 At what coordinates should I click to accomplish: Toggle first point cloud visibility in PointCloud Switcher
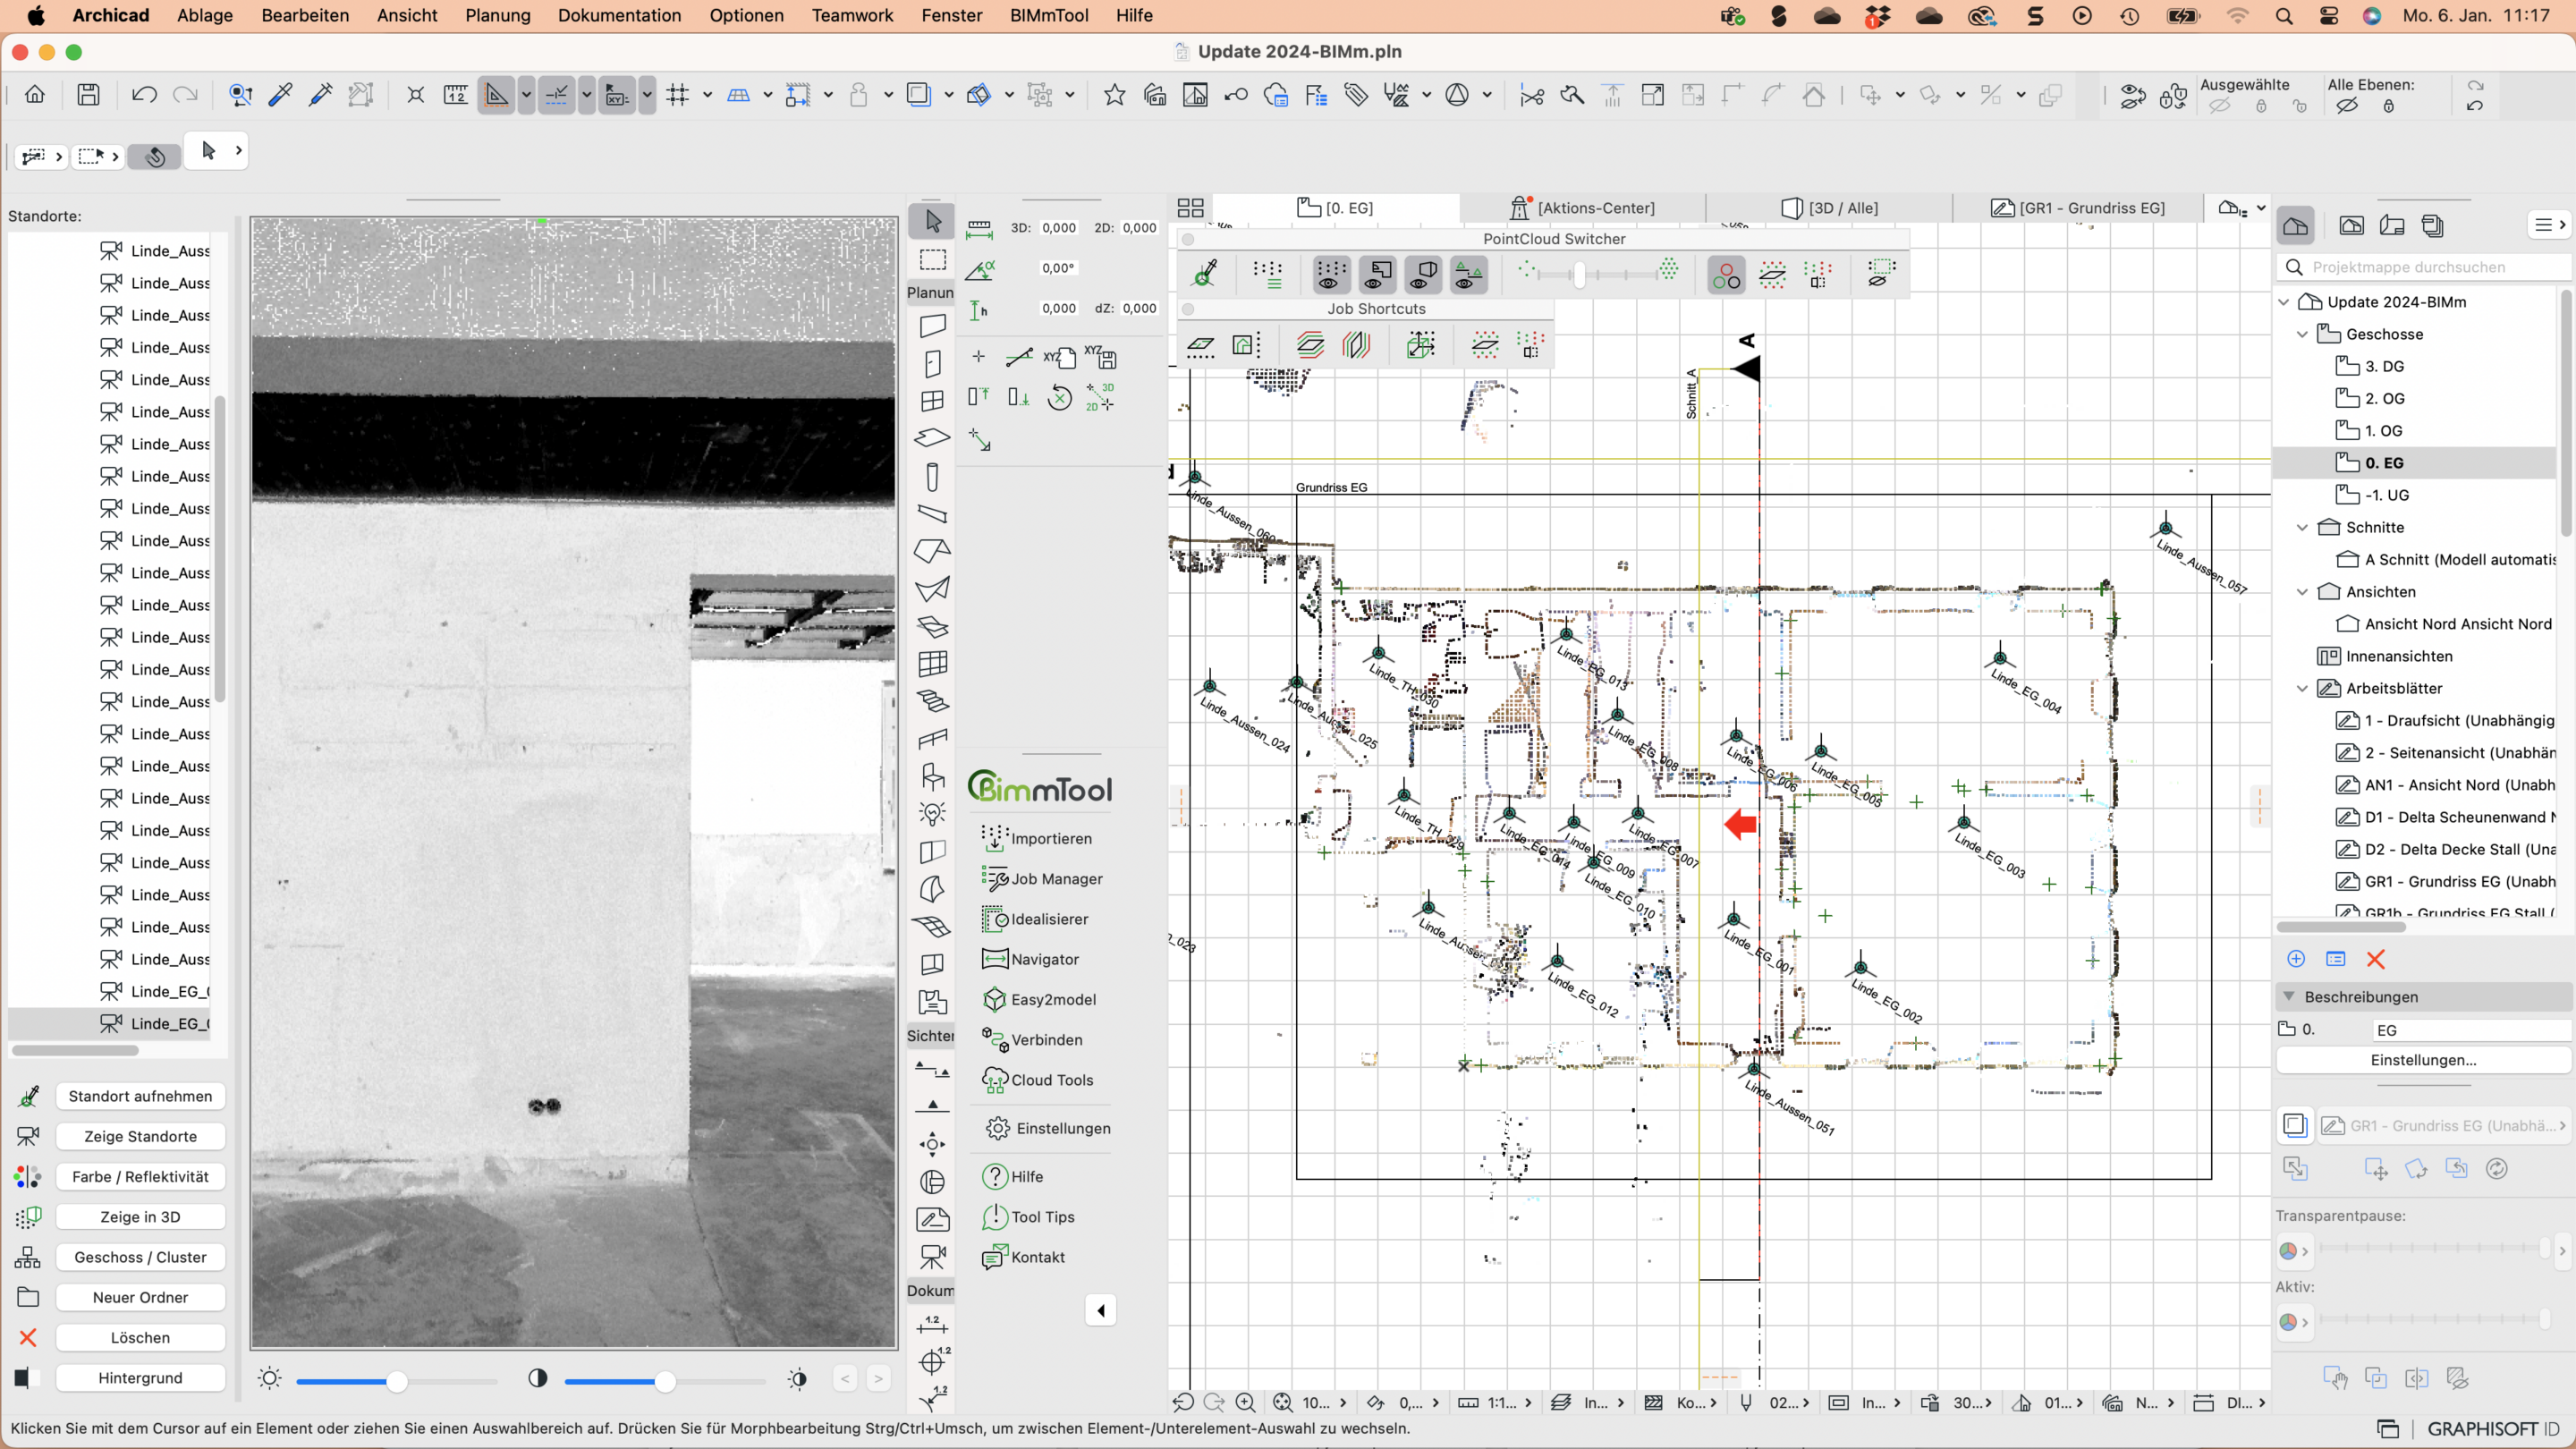[1330, 274]
